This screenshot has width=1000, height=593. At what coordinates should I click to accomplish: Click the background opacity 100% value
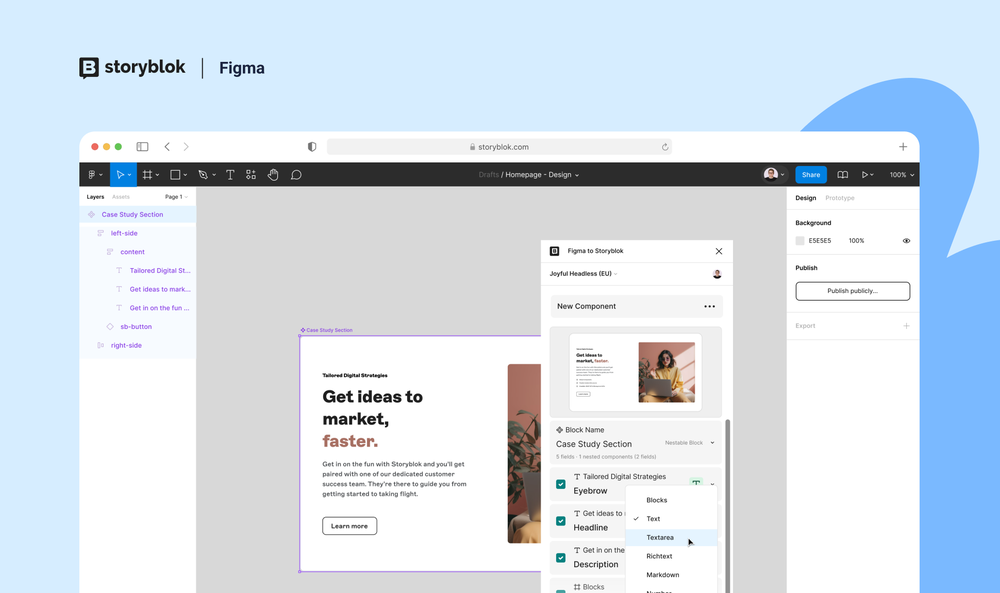click(856, 241)
